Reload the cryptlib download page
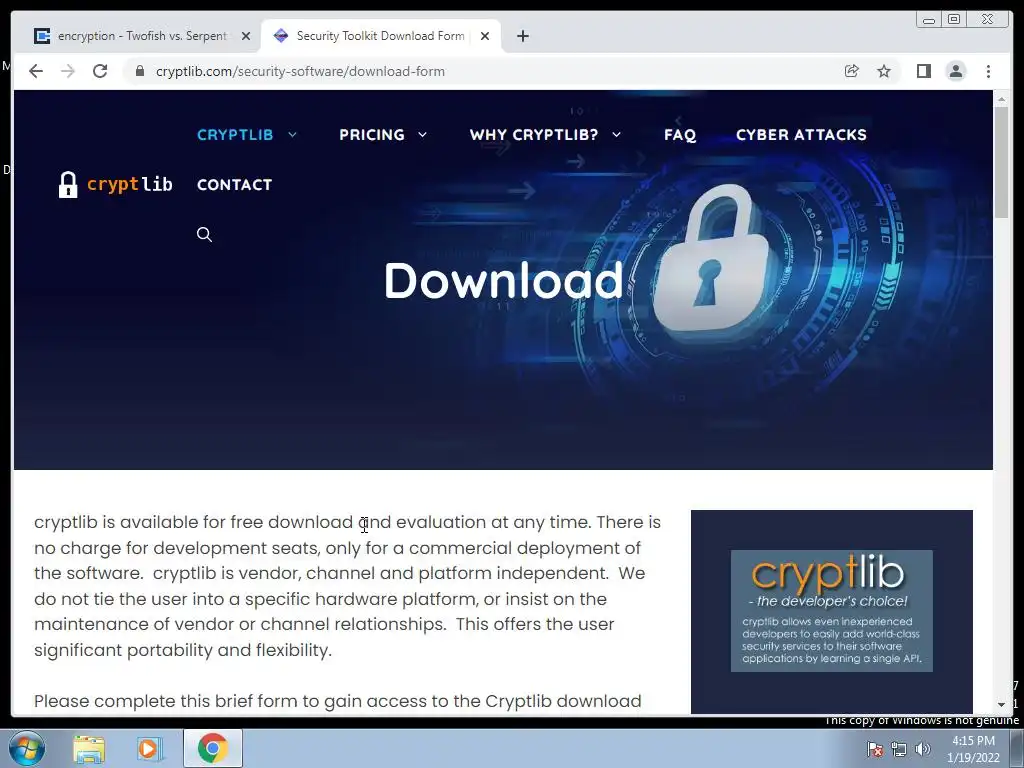The height and width of the screenshot is (768, 1024). (100, 71)
